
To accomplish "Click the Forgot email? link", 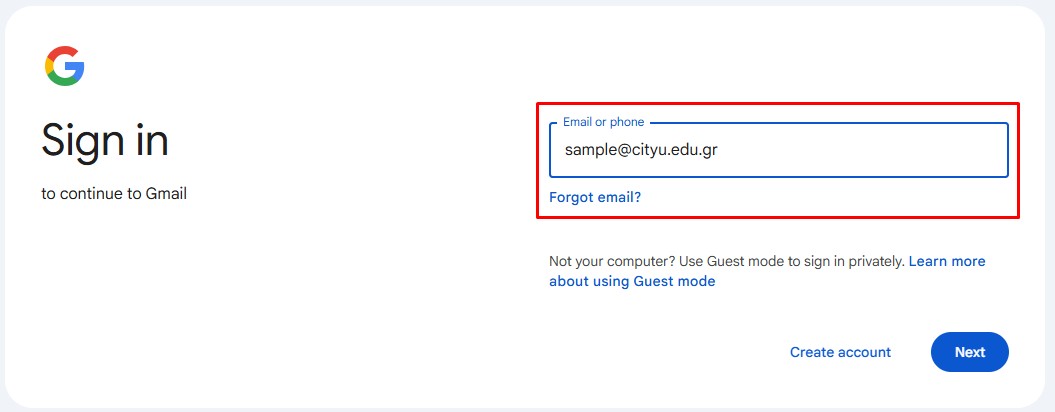I will pyautogui.click(x=595, y=197).
